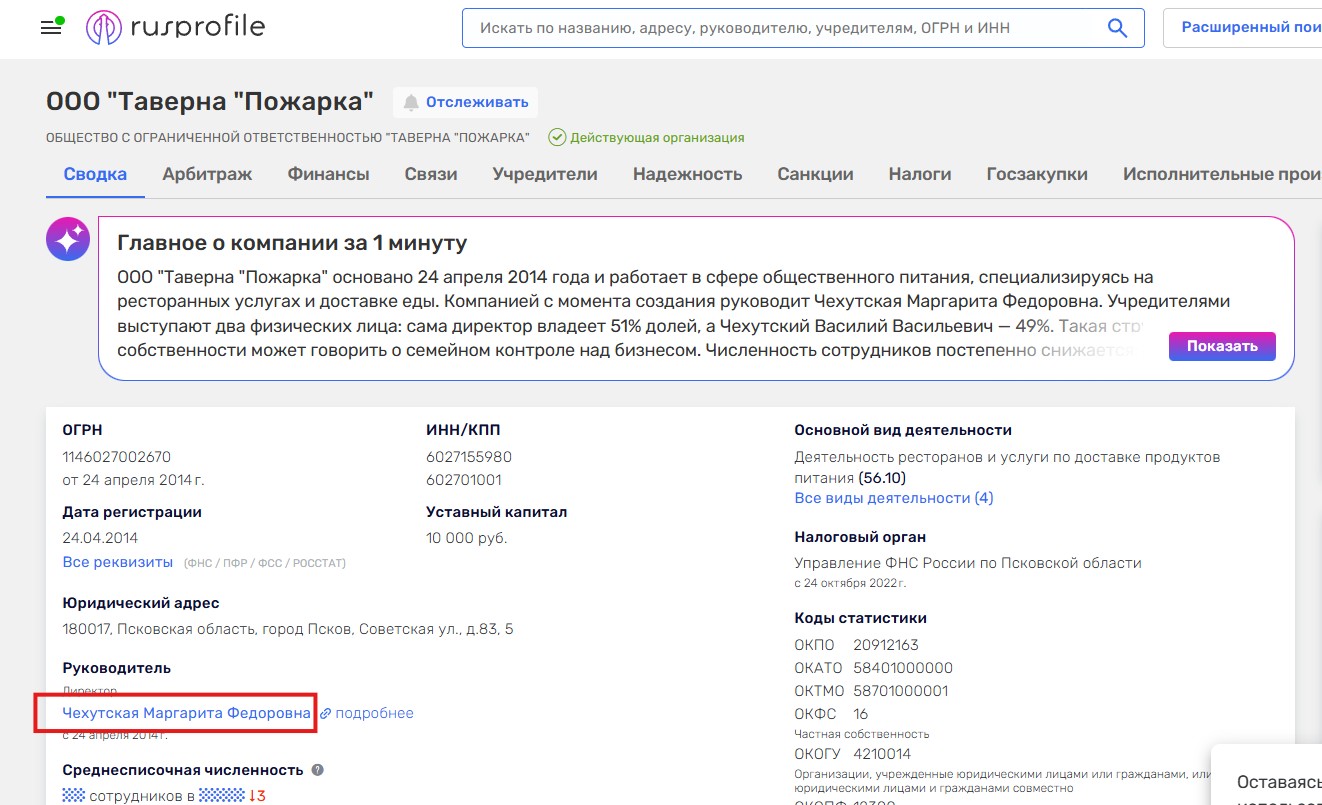This screenshot has width=1322, height=805.
Task: Click the green checkmark status icon
Action: [x=557, y=138]
